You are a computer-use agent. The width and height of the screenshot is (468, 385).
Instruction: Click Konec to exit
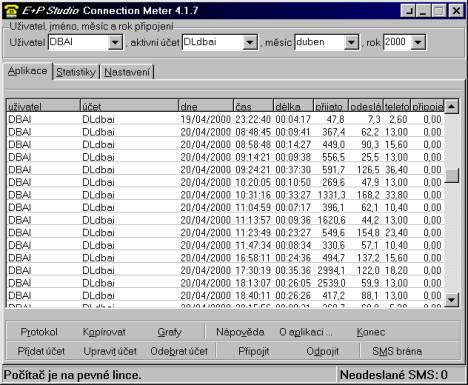click(x=371, y=332)
